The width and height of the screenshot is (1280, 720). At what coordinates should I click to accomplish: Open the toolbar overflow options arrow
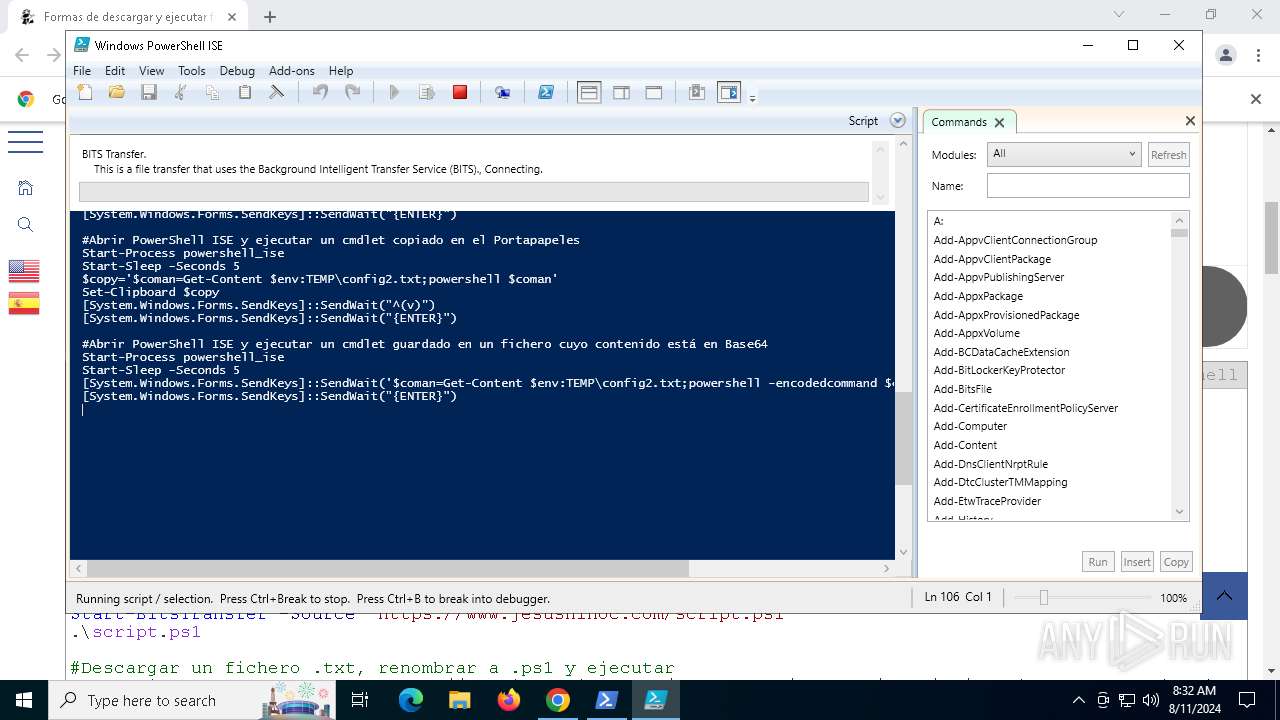752,97
